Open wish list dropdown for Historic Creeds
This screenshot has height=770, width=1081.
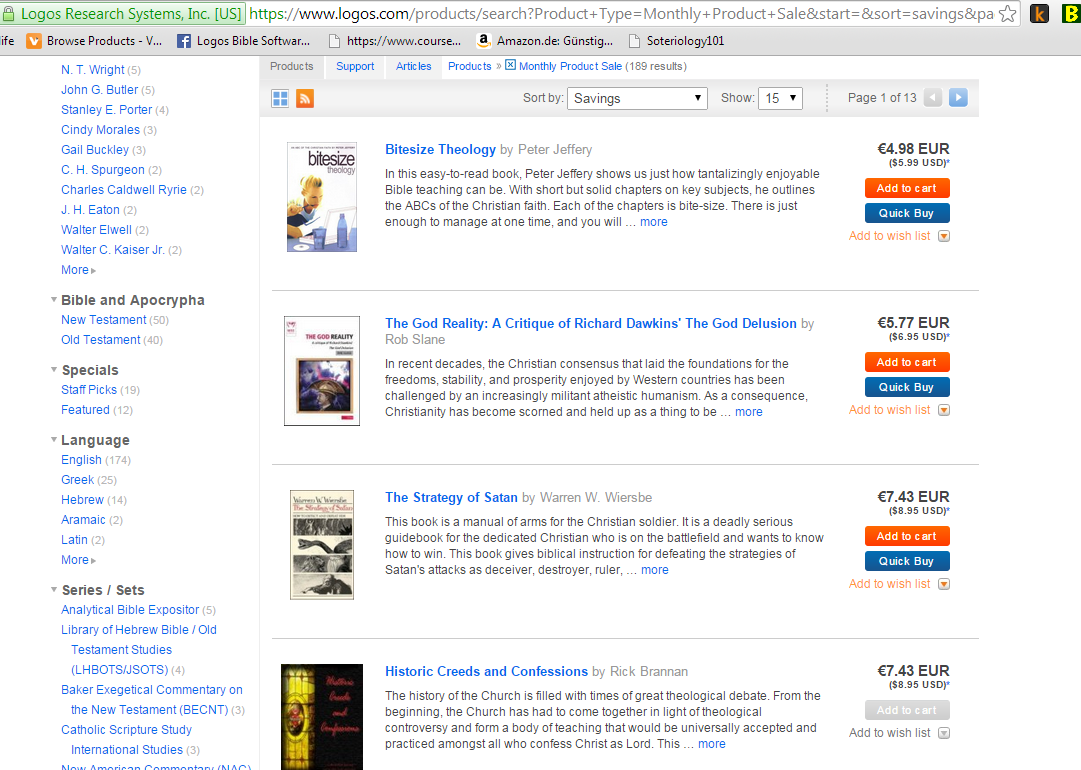944,733
